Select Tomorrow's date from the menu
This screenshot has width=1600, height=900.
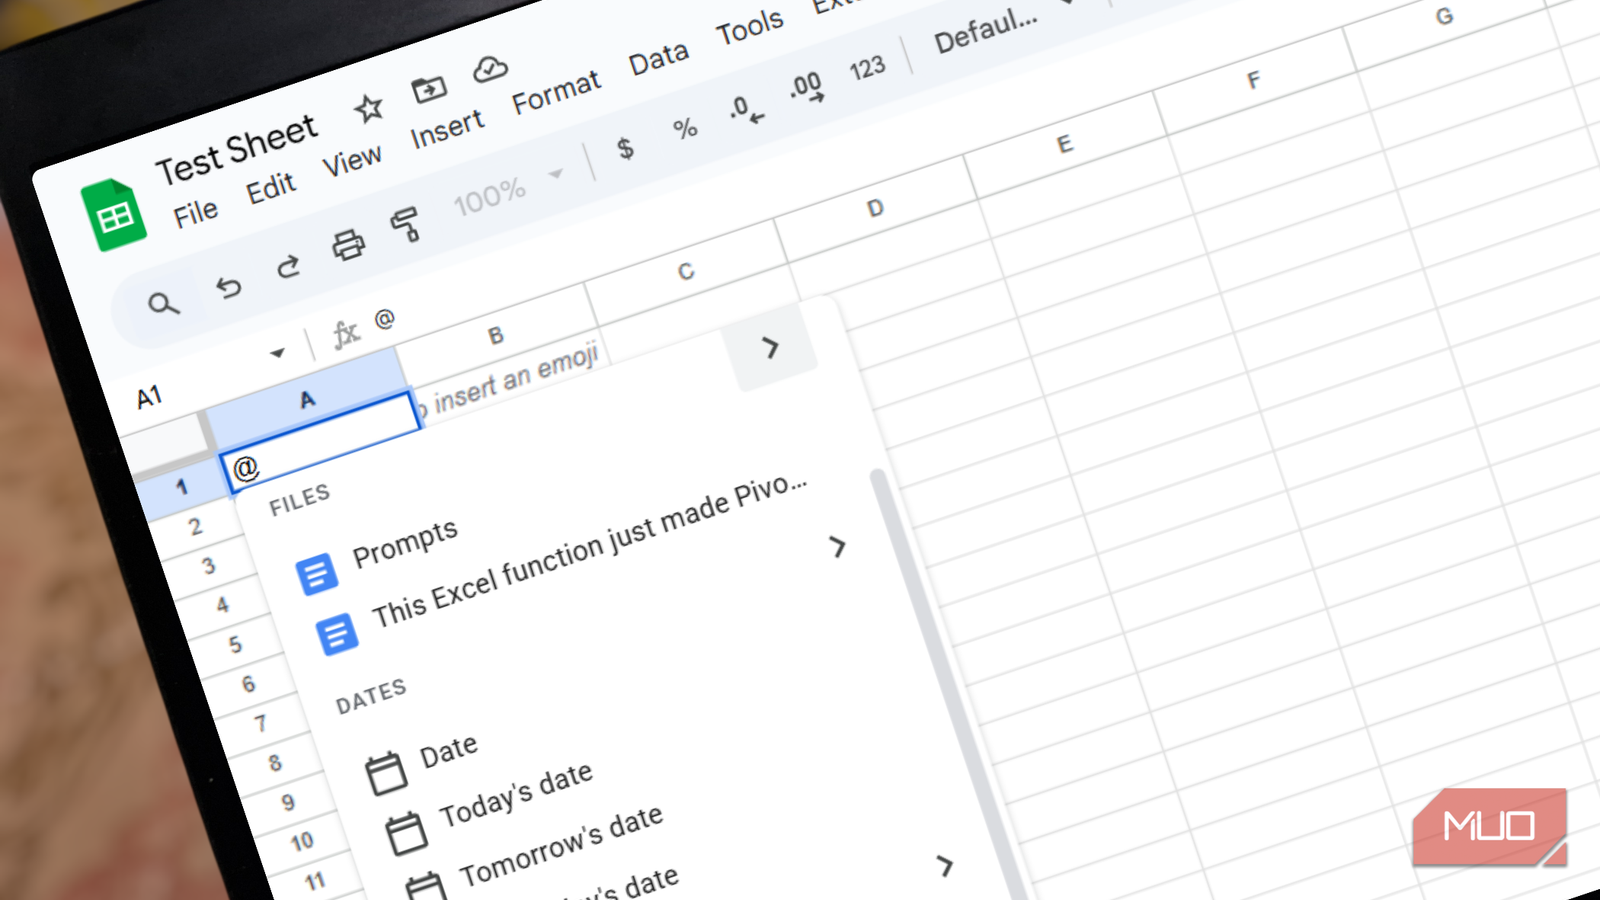tap(560, 845)
